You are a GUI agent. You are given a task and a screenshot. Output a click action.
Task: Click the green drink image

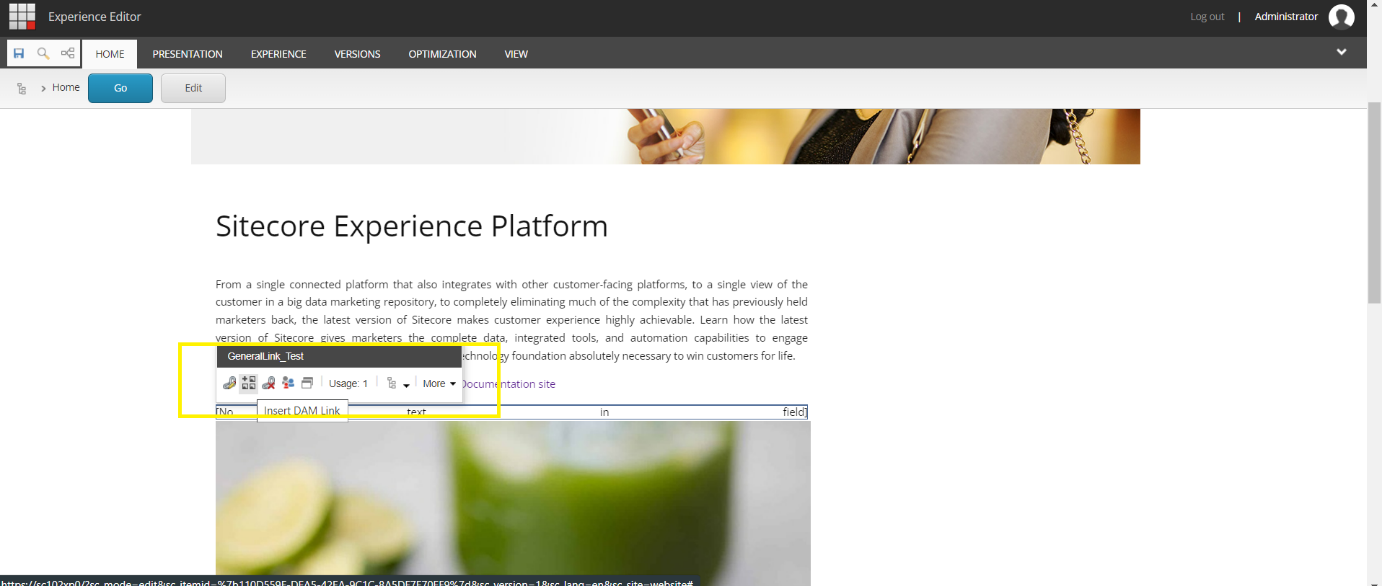513,503
